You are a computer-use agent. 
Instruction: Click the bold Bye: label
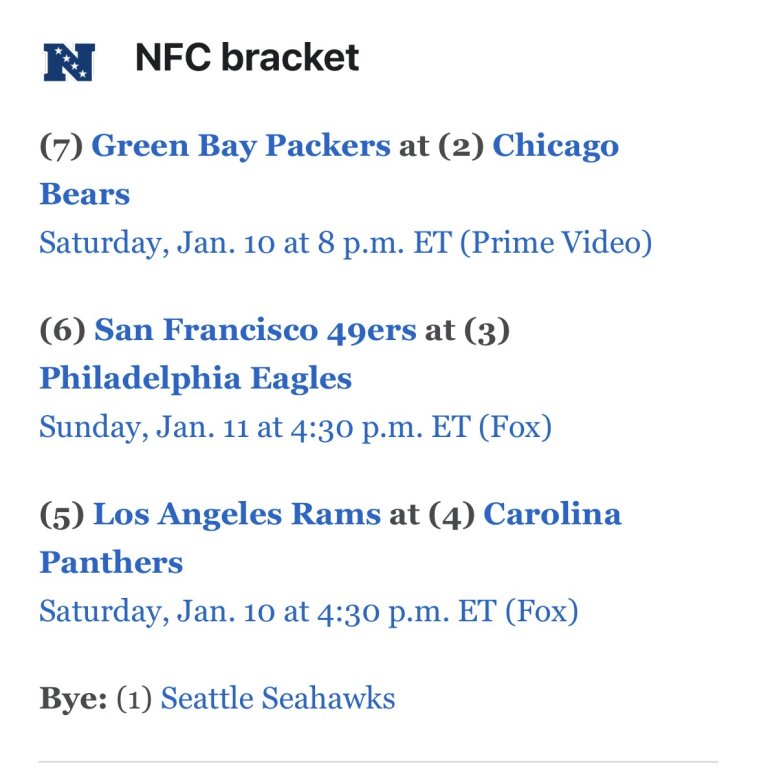[73, 698]
